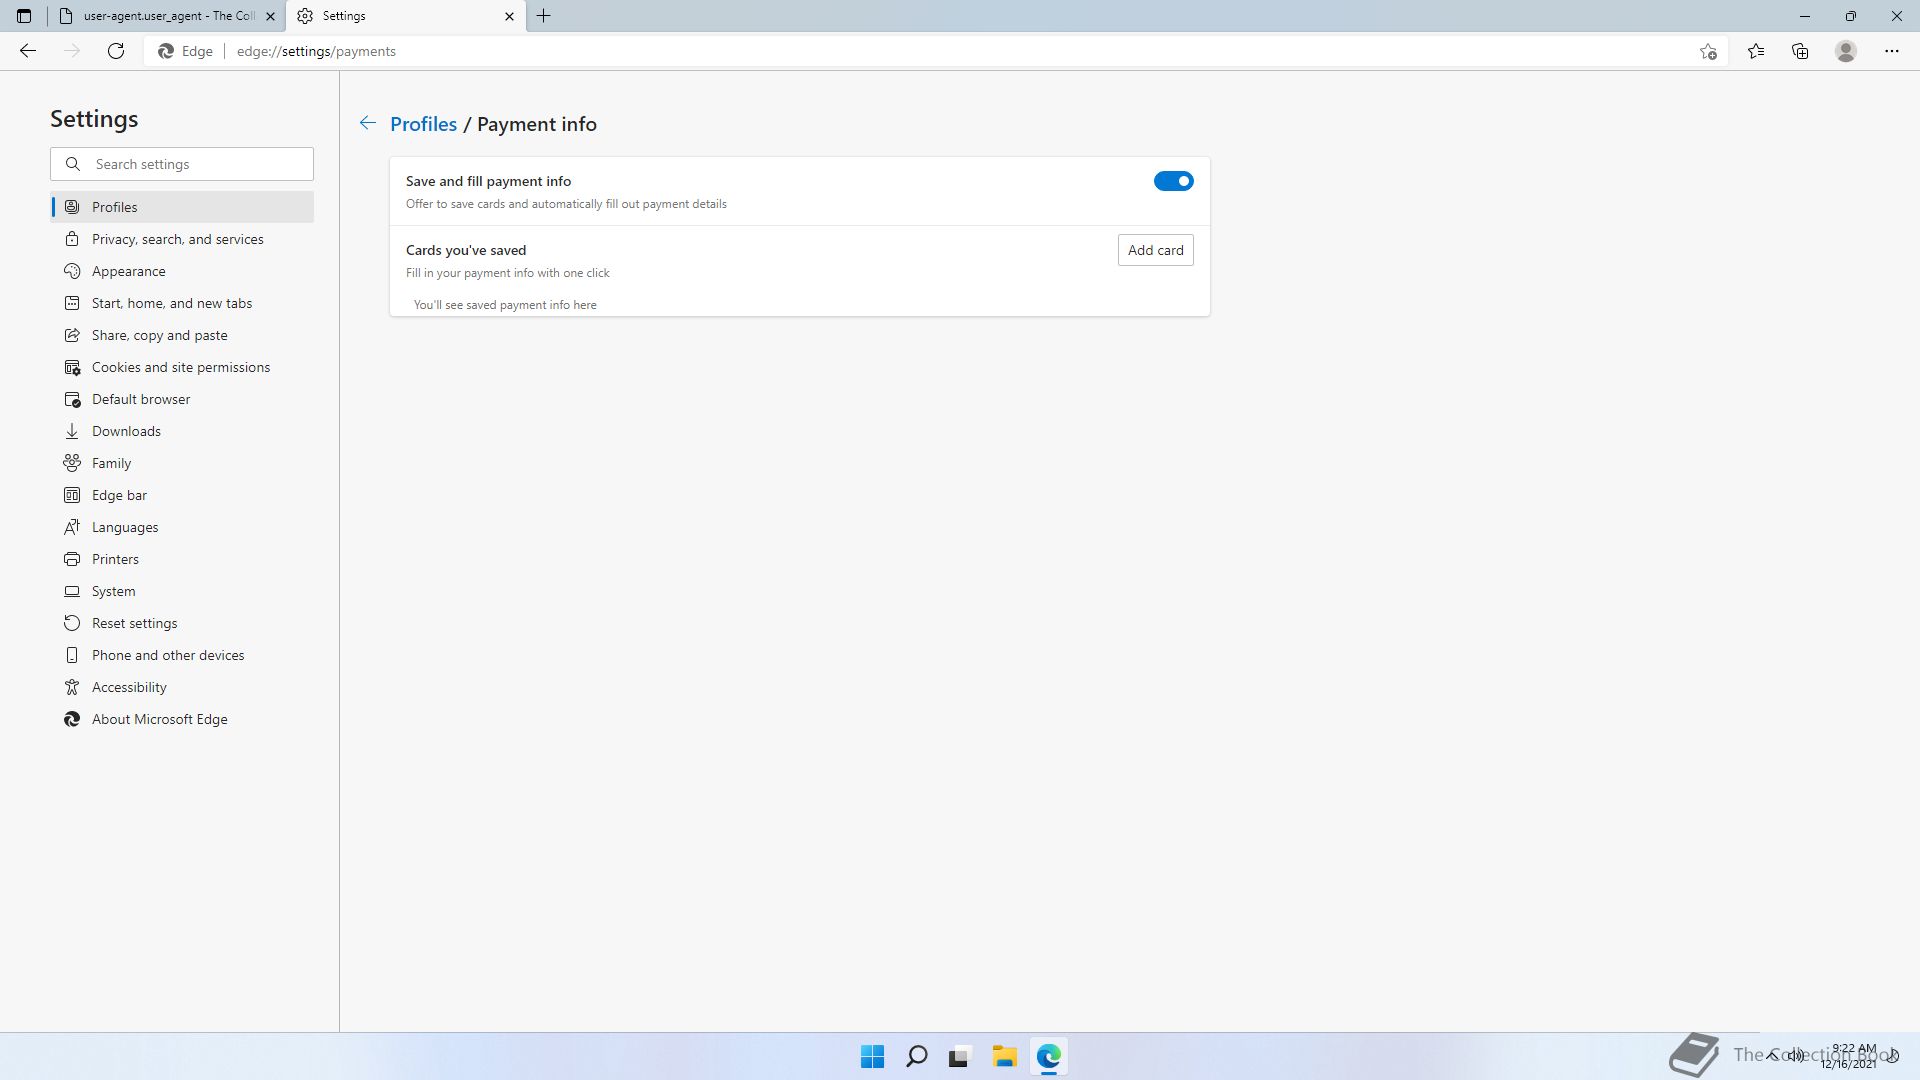This screenshot has width=1920, height=1080.
Task: Open the Collections icon in toolbar
Action: (1800, 51)
